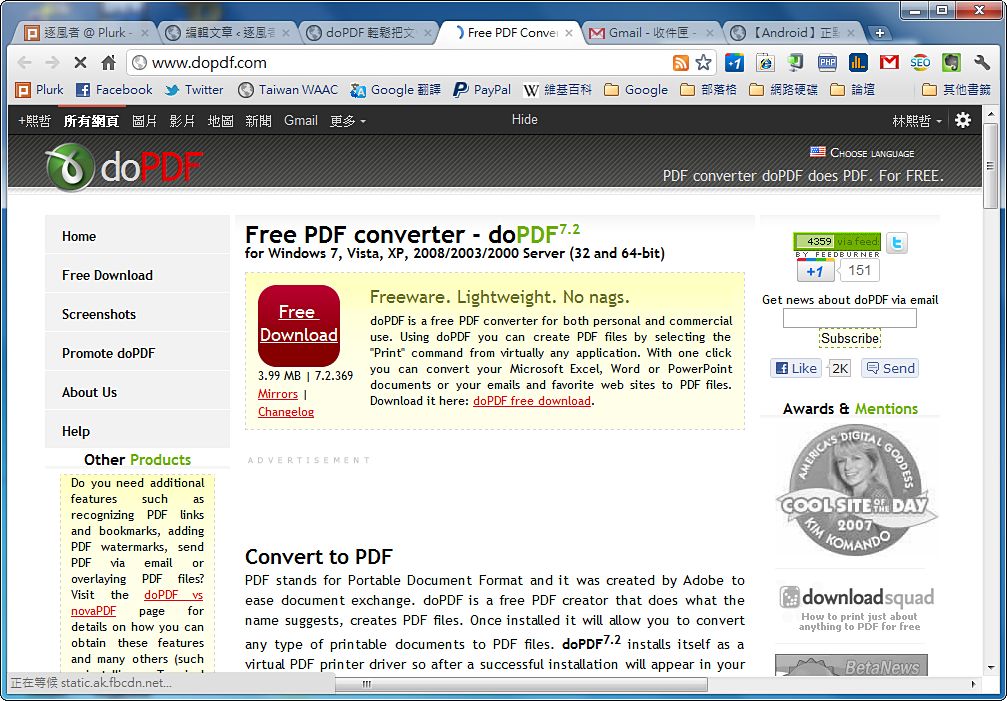This screenshot has width=1007, height=701.
Task: Click the Subscribe button
Action: (x=850, y=338)
